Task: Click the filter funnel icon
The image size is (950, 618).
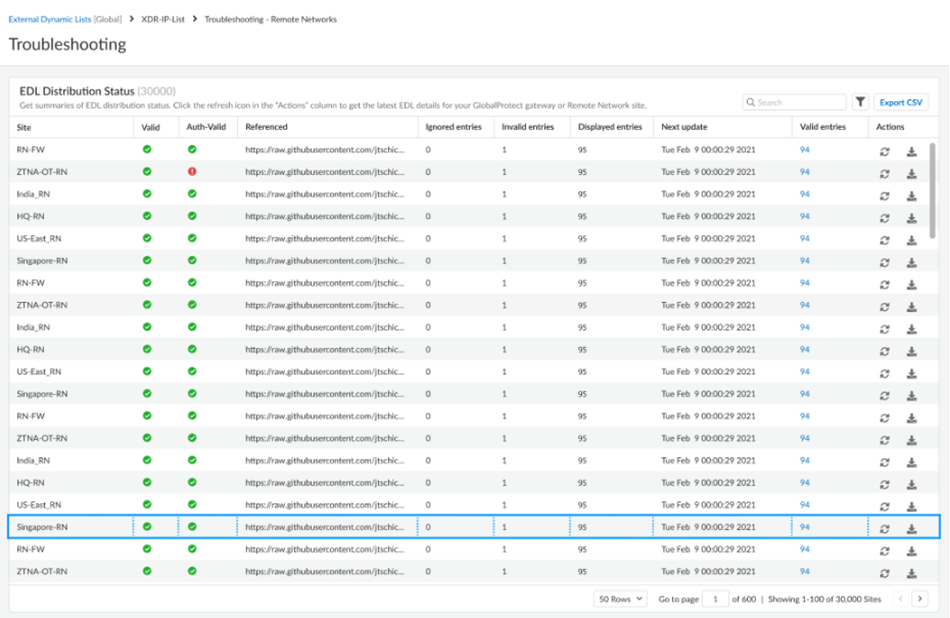Action: coord(860,102)
